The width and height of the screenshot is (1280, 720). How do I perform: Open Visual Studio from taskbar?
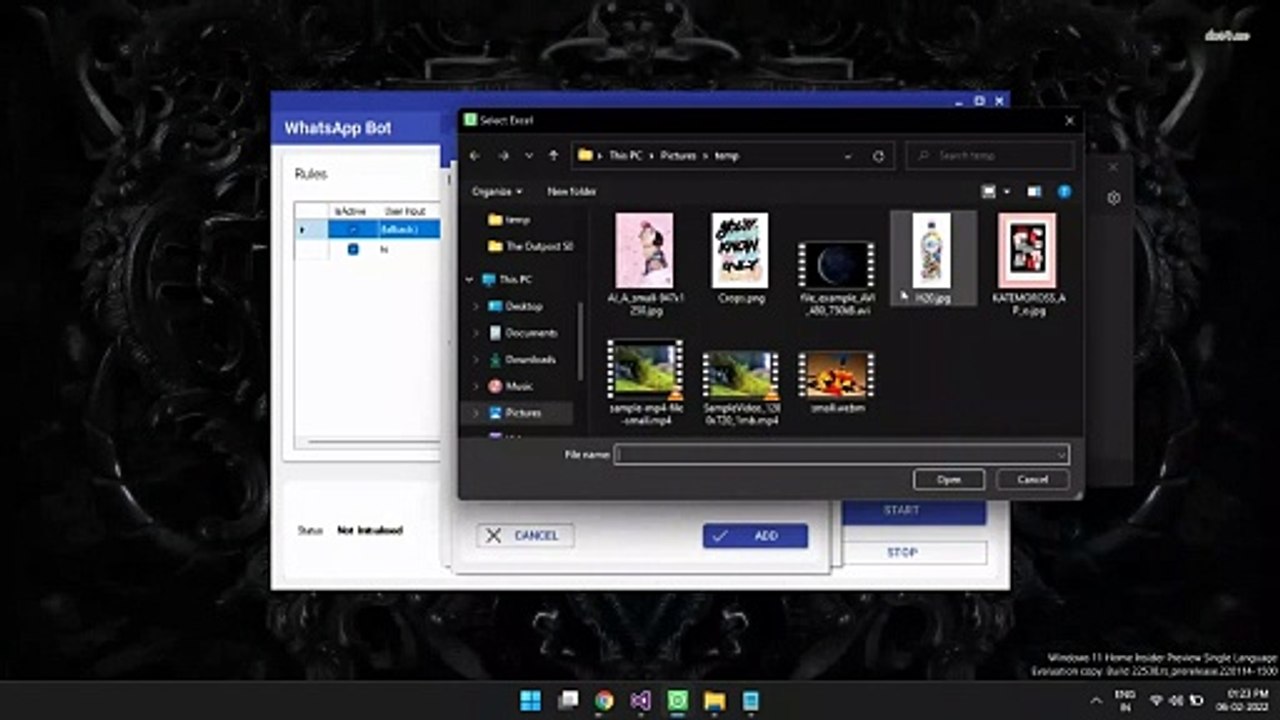(x=641, y=700)
